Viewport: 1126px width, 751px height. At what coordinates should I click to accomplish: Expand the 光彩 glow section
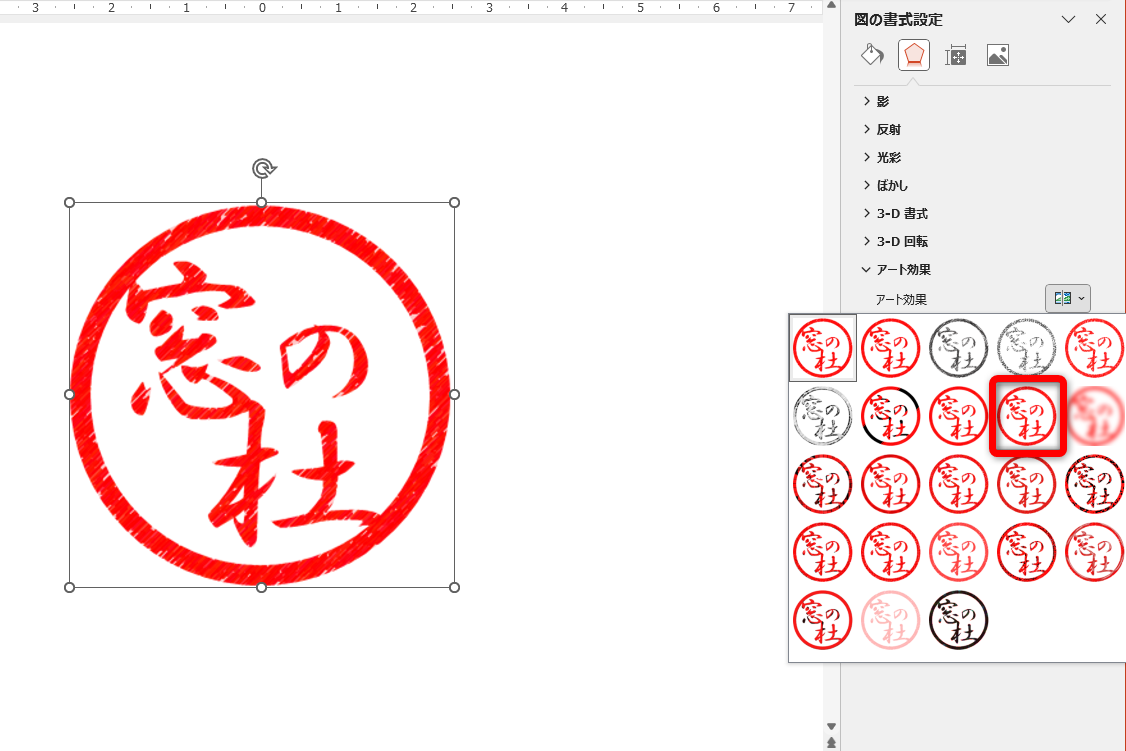pos(888,157)
